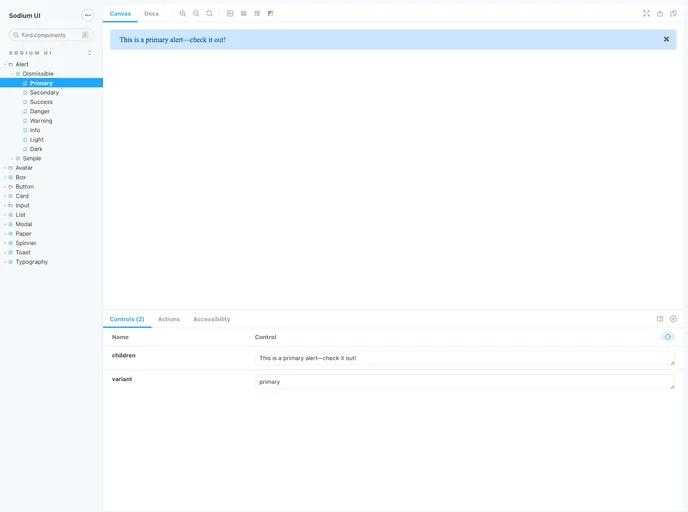Click the variant control text field

(465, 382)
